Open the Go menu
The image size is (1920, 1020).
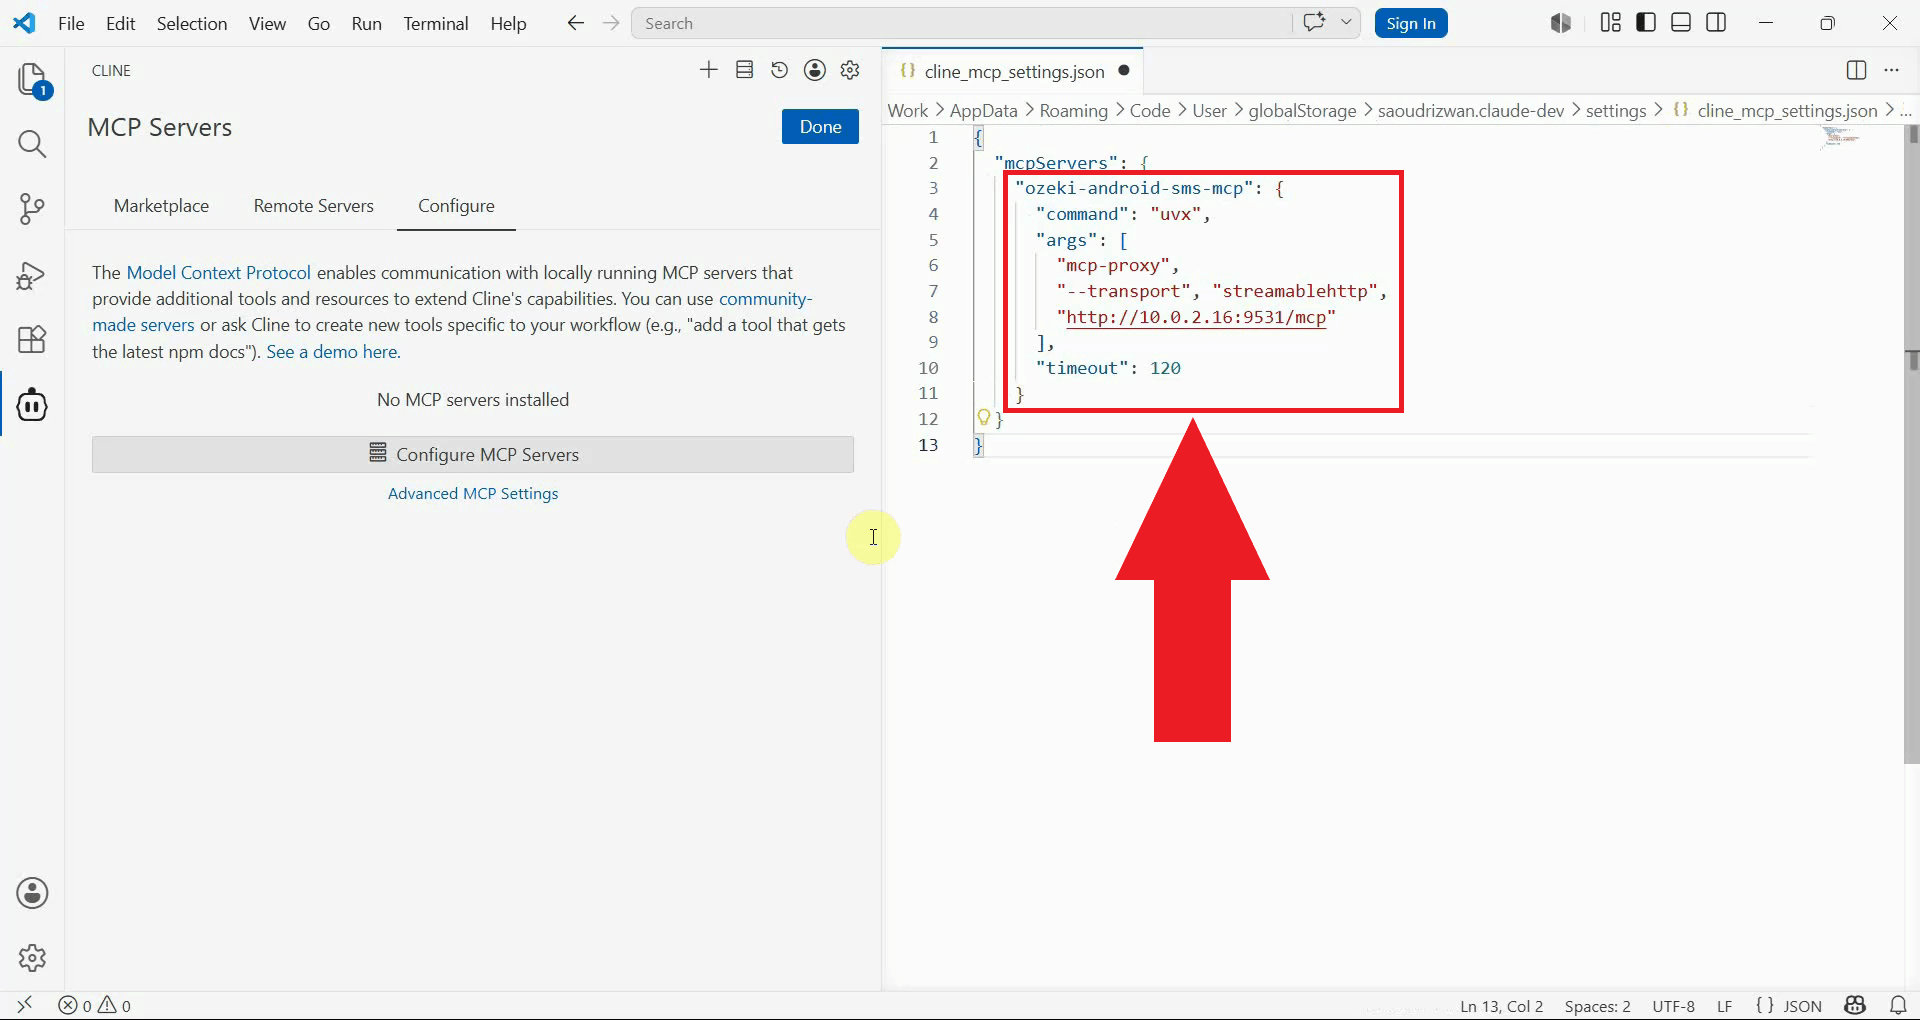tap(319, 23)
